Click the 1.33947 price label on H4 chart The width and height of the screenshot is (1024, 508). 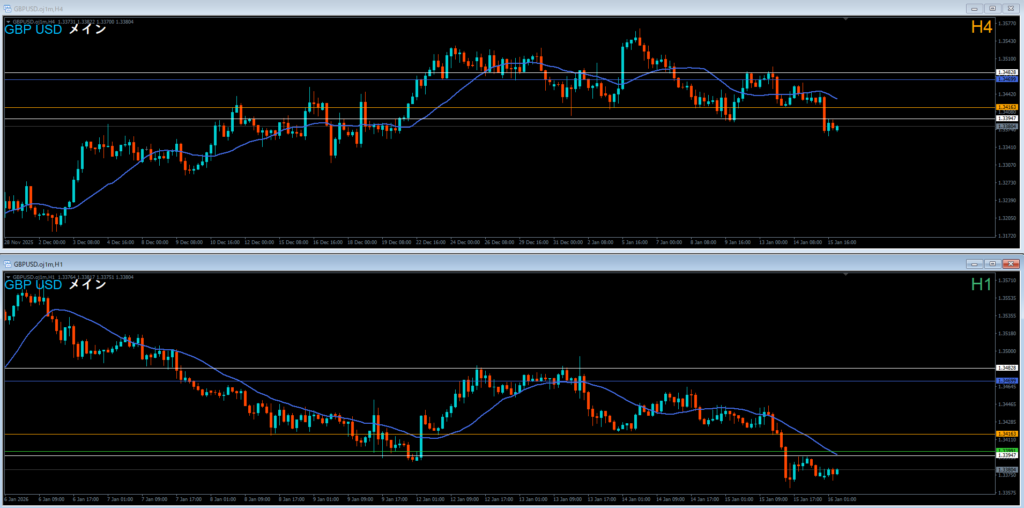tap(1007, 118)
